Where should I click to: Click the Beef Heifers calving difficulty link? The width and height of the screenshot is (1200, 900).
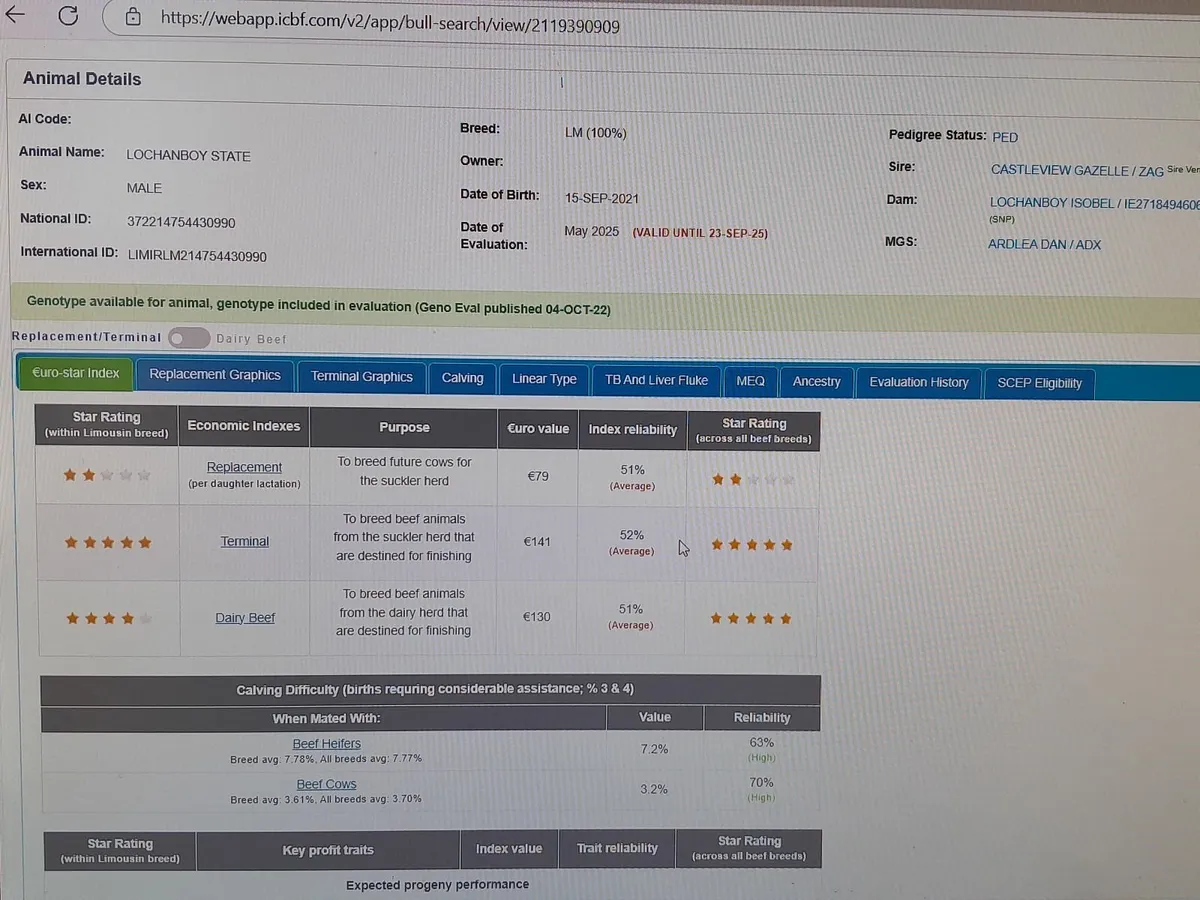click(x=326, y=744)
